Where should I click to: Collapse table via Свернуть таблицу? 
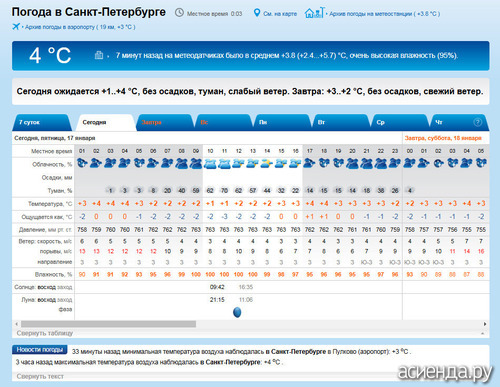pyautogui.click(x=45, y=333)
